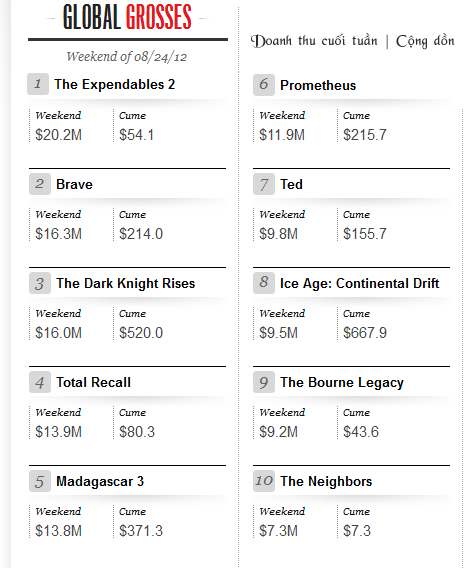Click the Doanh thu cuối tuần label
Viewport: 468px width, 568px height.
314,41
